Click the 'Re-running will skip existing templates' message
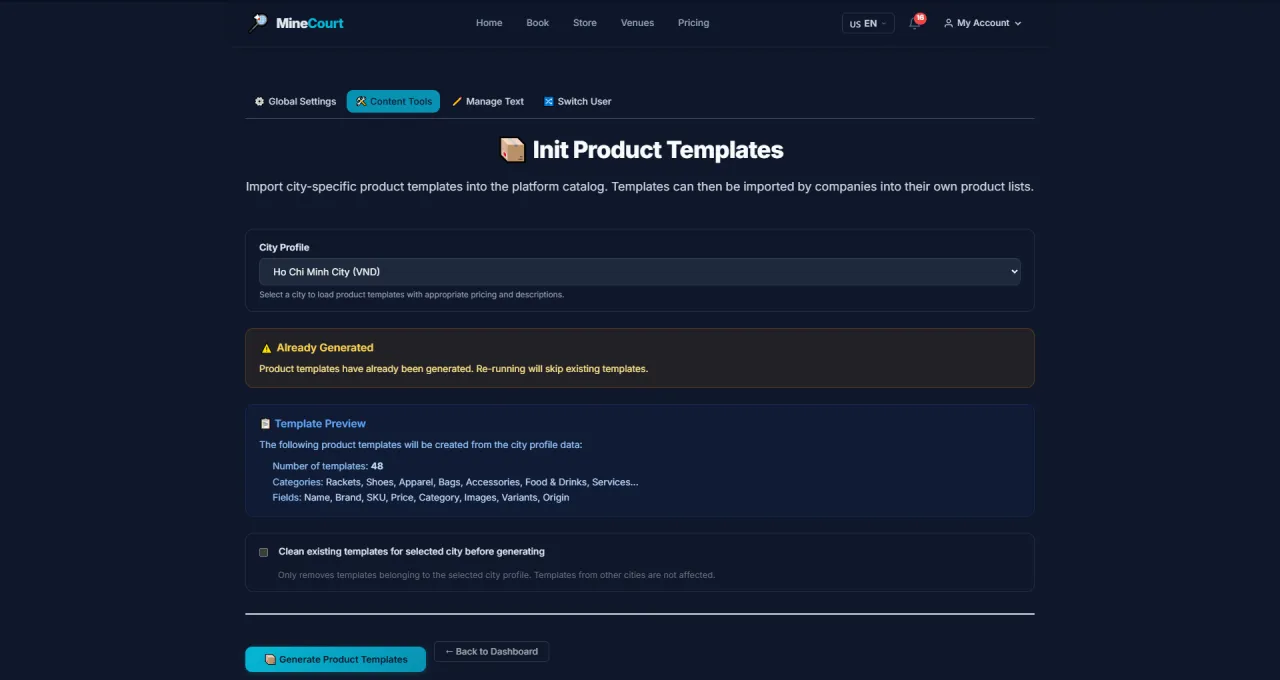Image resolution: width=1280 pixels, height=680 pixels. click(x=562, y=369)
